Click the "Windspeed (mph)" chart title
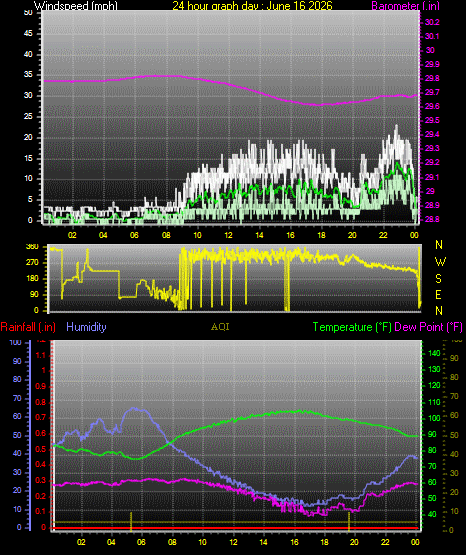466x555 pixels. point(76,6)
